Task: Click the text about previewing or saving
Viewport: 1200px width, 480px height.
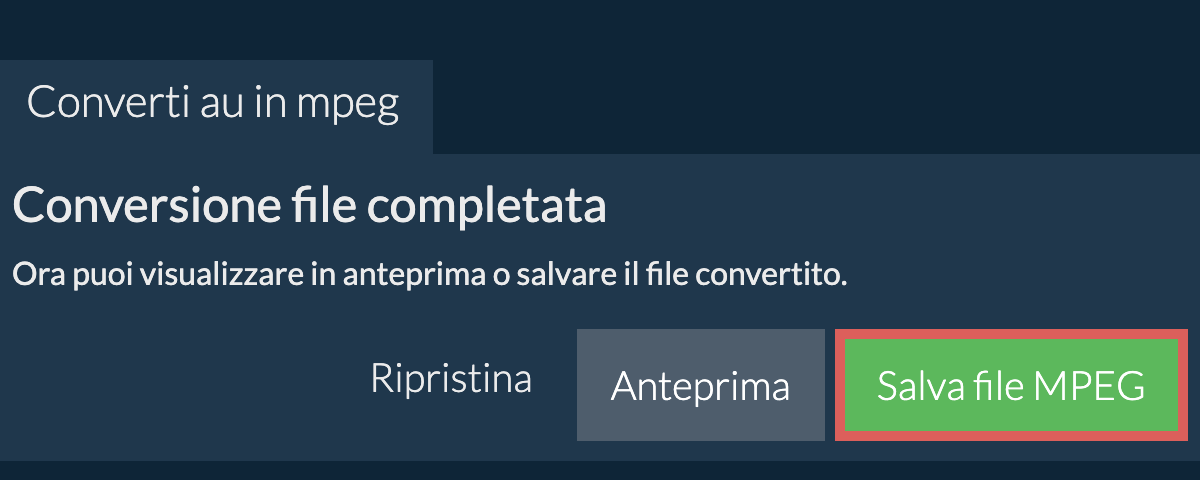Action: coord(430,275)
